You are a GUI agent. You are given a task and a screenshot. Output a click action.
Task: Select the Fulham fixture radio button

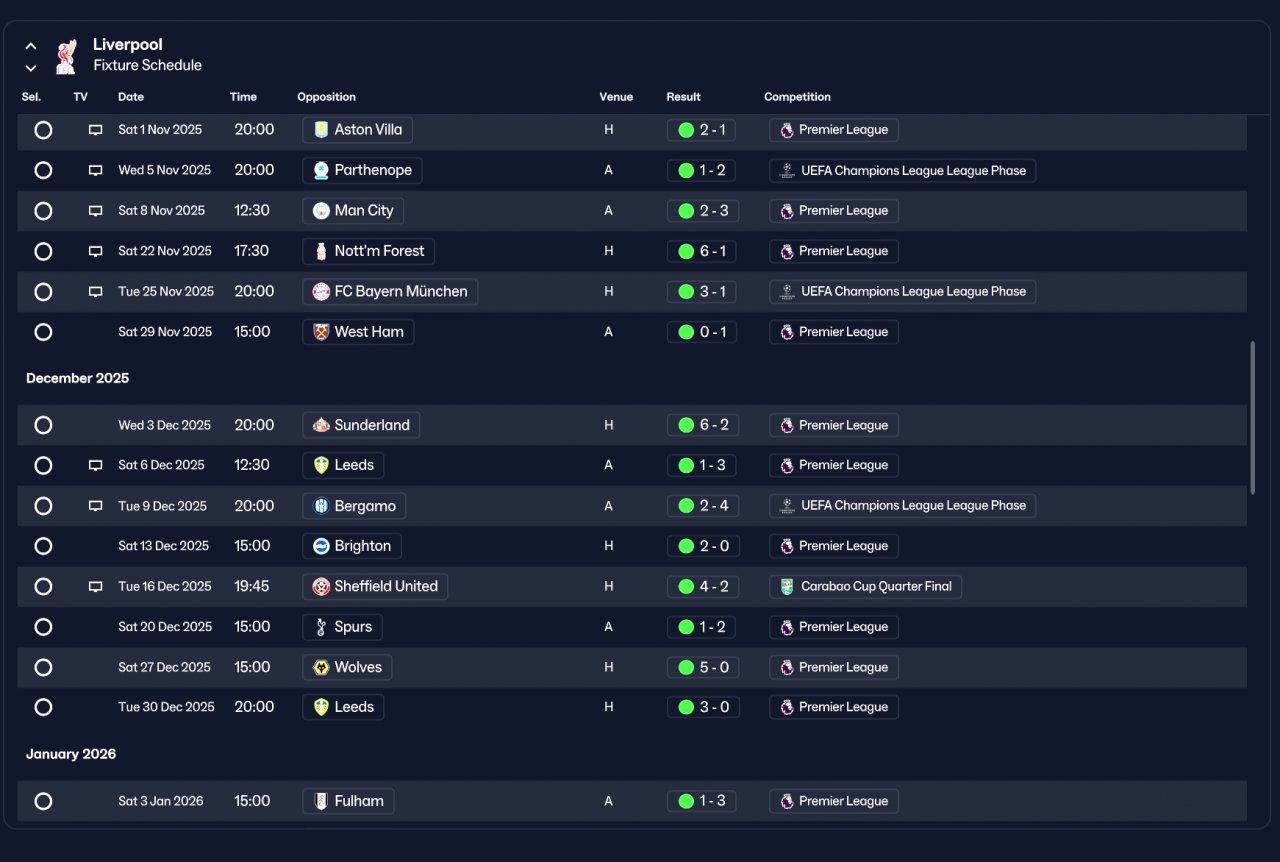tap(43, 801)
